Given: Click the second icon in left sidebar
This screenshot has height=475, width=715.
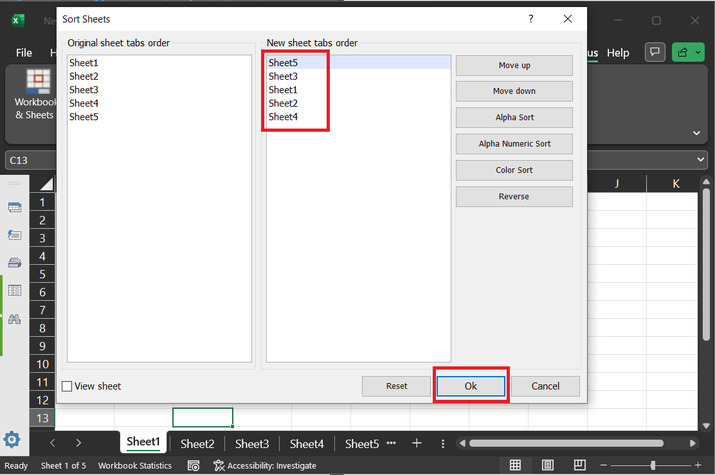Looking at the screenshot, I should point(15,235).
